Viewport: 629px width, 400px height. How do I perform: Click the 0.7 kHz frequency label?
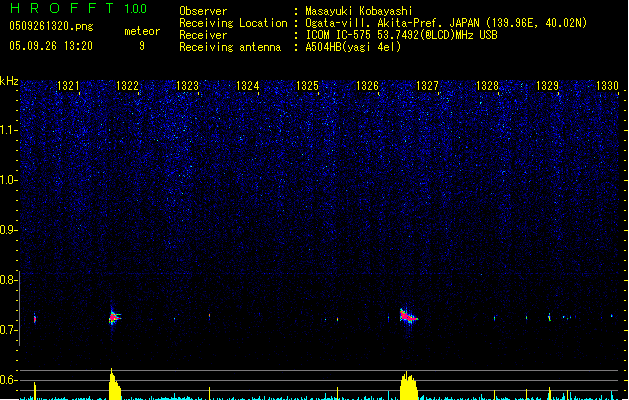(8, 330)
